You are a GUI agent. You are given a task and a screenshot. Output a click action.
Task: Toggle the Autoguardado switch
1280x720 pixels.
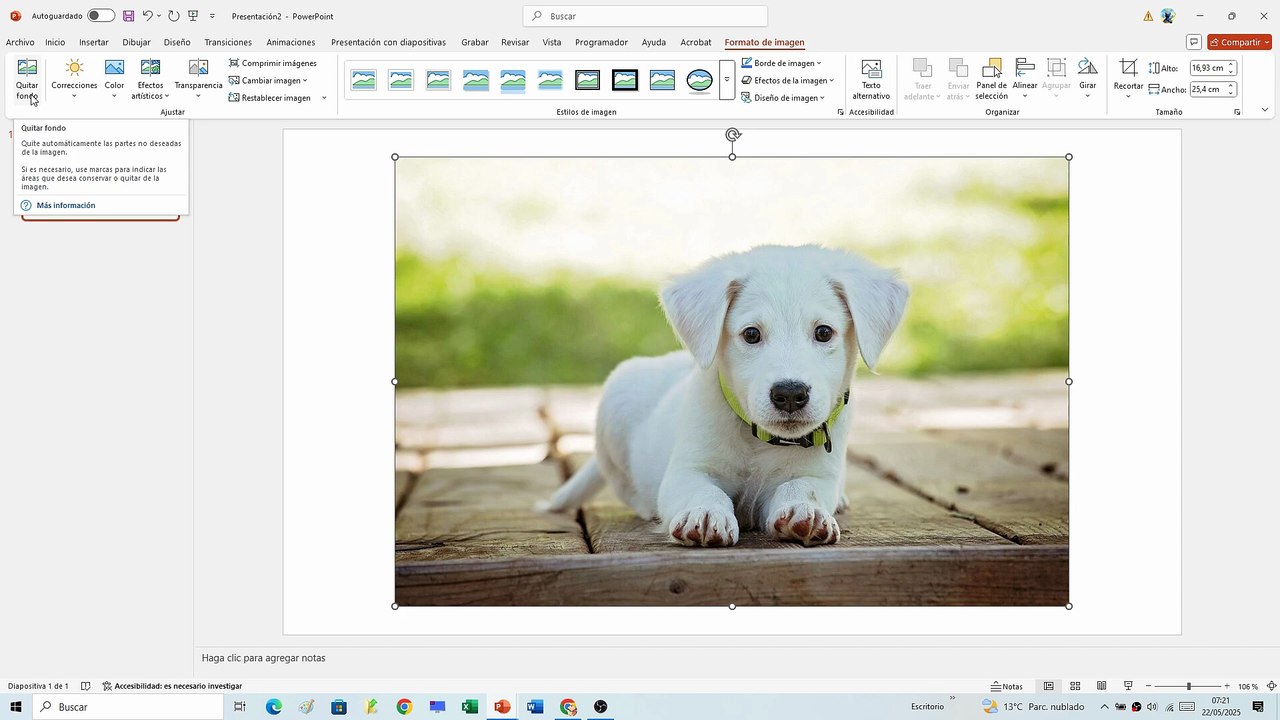click(x=101, y=16)
